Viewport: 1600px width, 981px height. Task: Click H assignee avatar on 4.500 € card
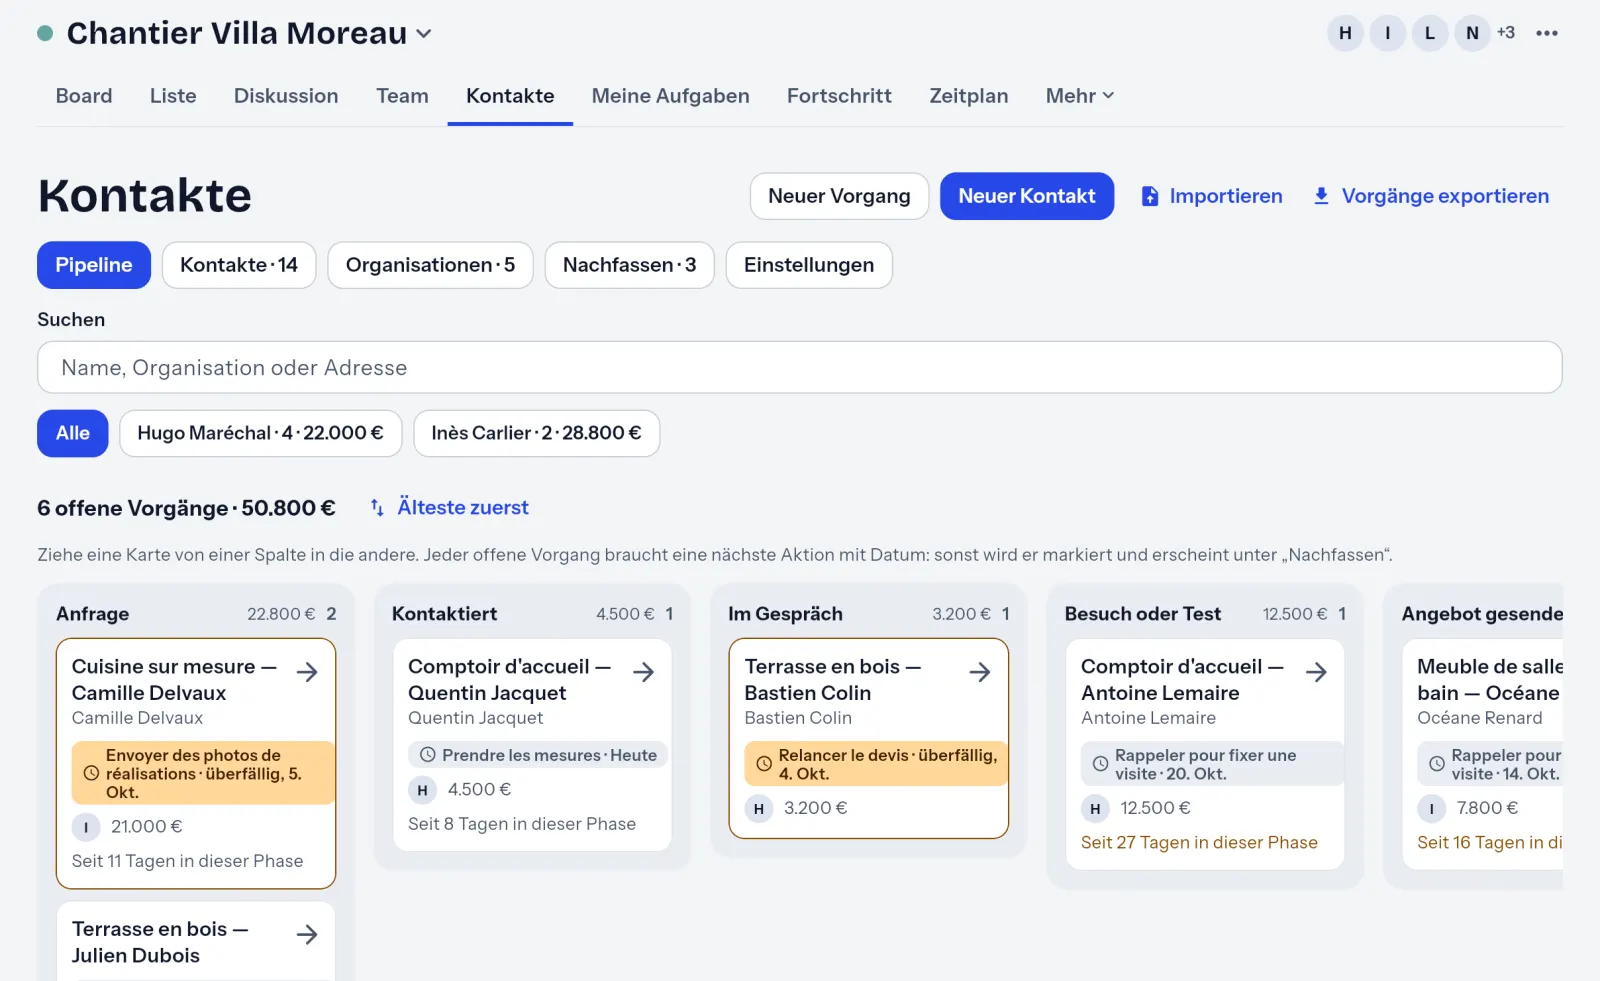click(422, 790)
